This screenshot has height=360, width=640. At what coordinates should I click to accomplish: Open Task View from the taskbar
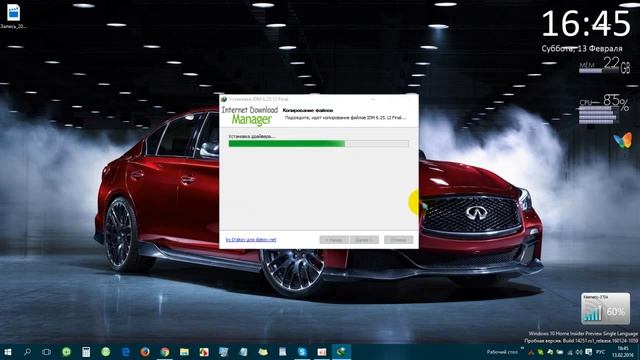click(x=47, y=352)
